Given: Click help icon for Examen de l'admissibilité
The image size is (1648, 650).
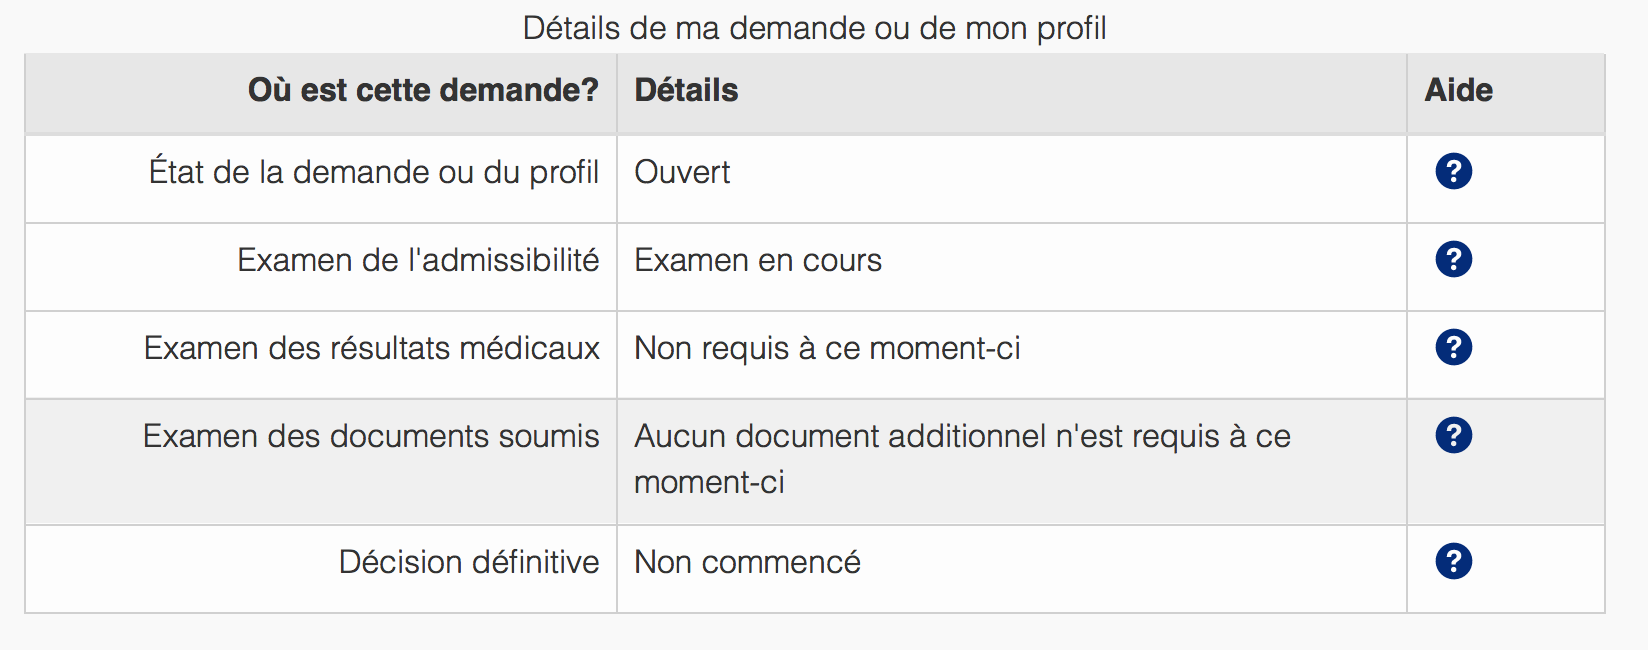Looking at the screenshot, I should pyautogui.click(x=1453, y=260).
